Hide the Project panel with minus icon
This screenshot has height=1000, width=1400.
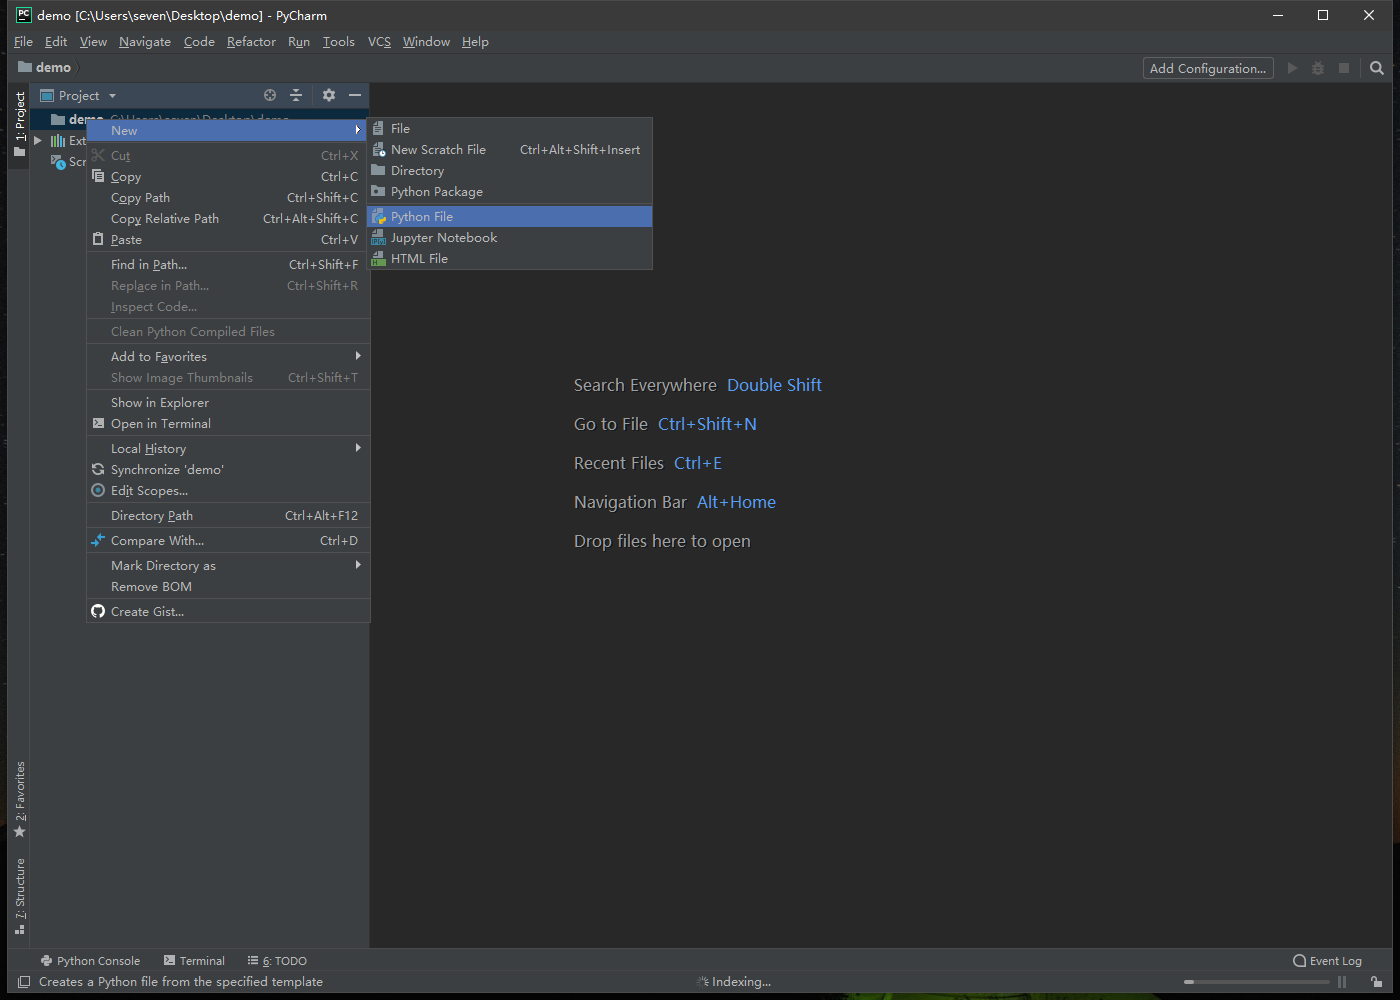[355, 95]
